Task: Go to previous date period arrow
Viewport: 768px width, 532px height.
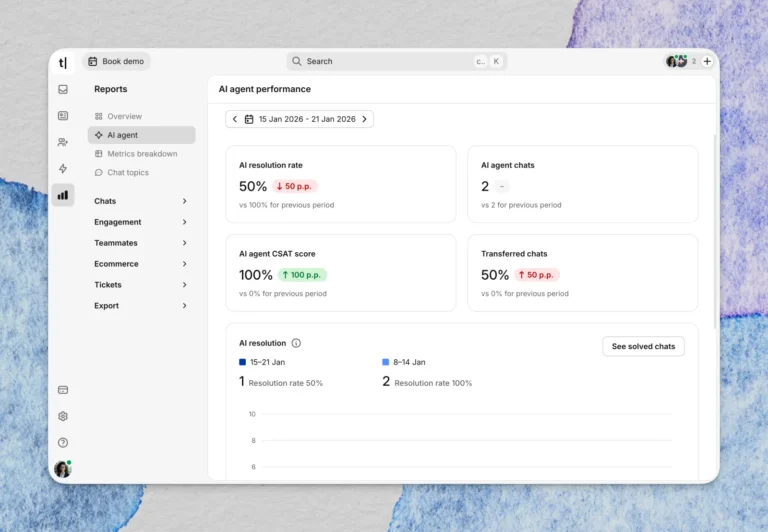Action: (x=235, y=119)
